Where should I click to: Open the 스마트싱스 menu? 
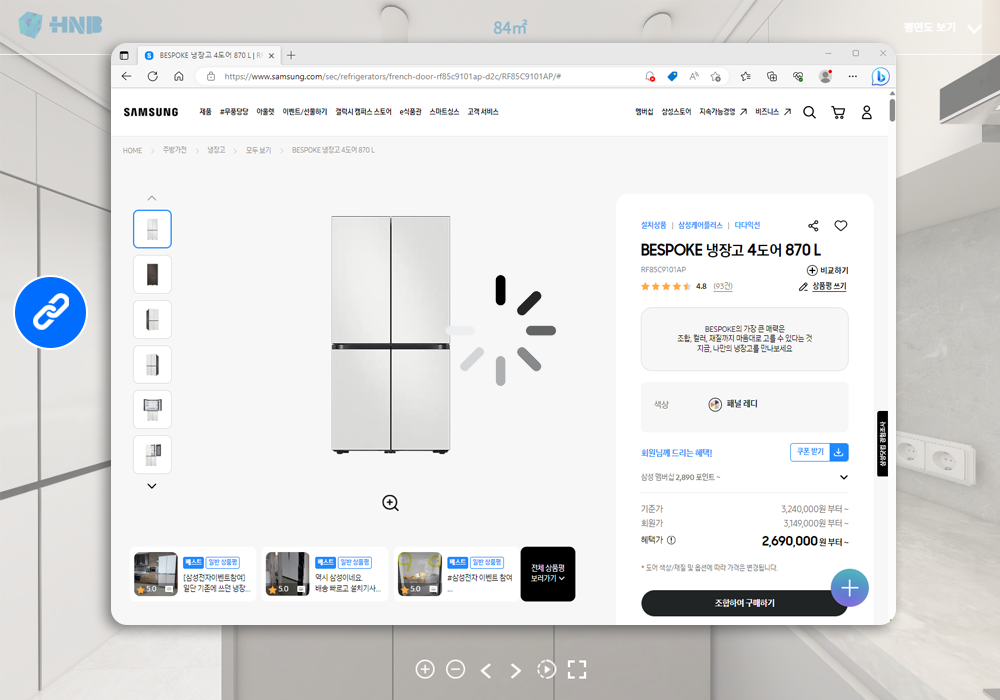point(445,112)
